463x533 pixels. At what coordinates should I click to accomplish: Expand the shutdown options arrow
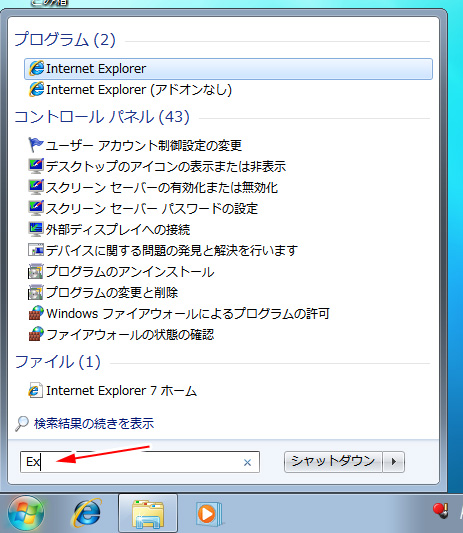394,462
